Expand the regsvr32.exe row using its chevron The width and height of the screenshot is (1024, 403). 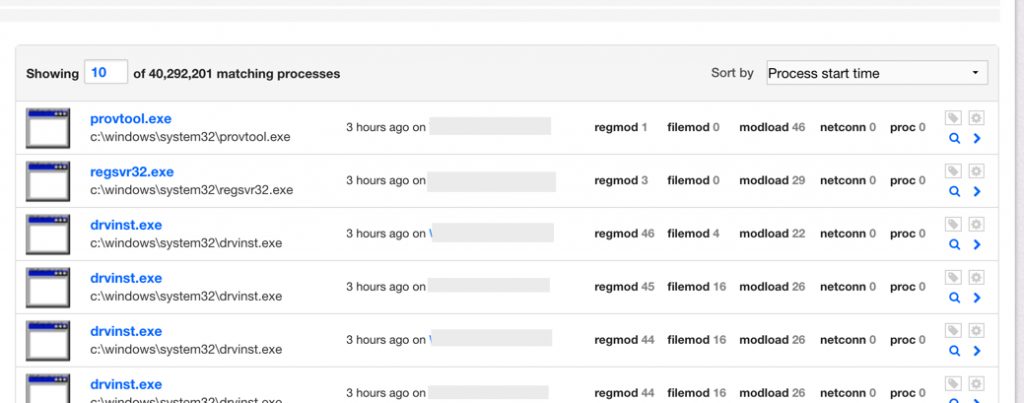(x=977, y=191)
